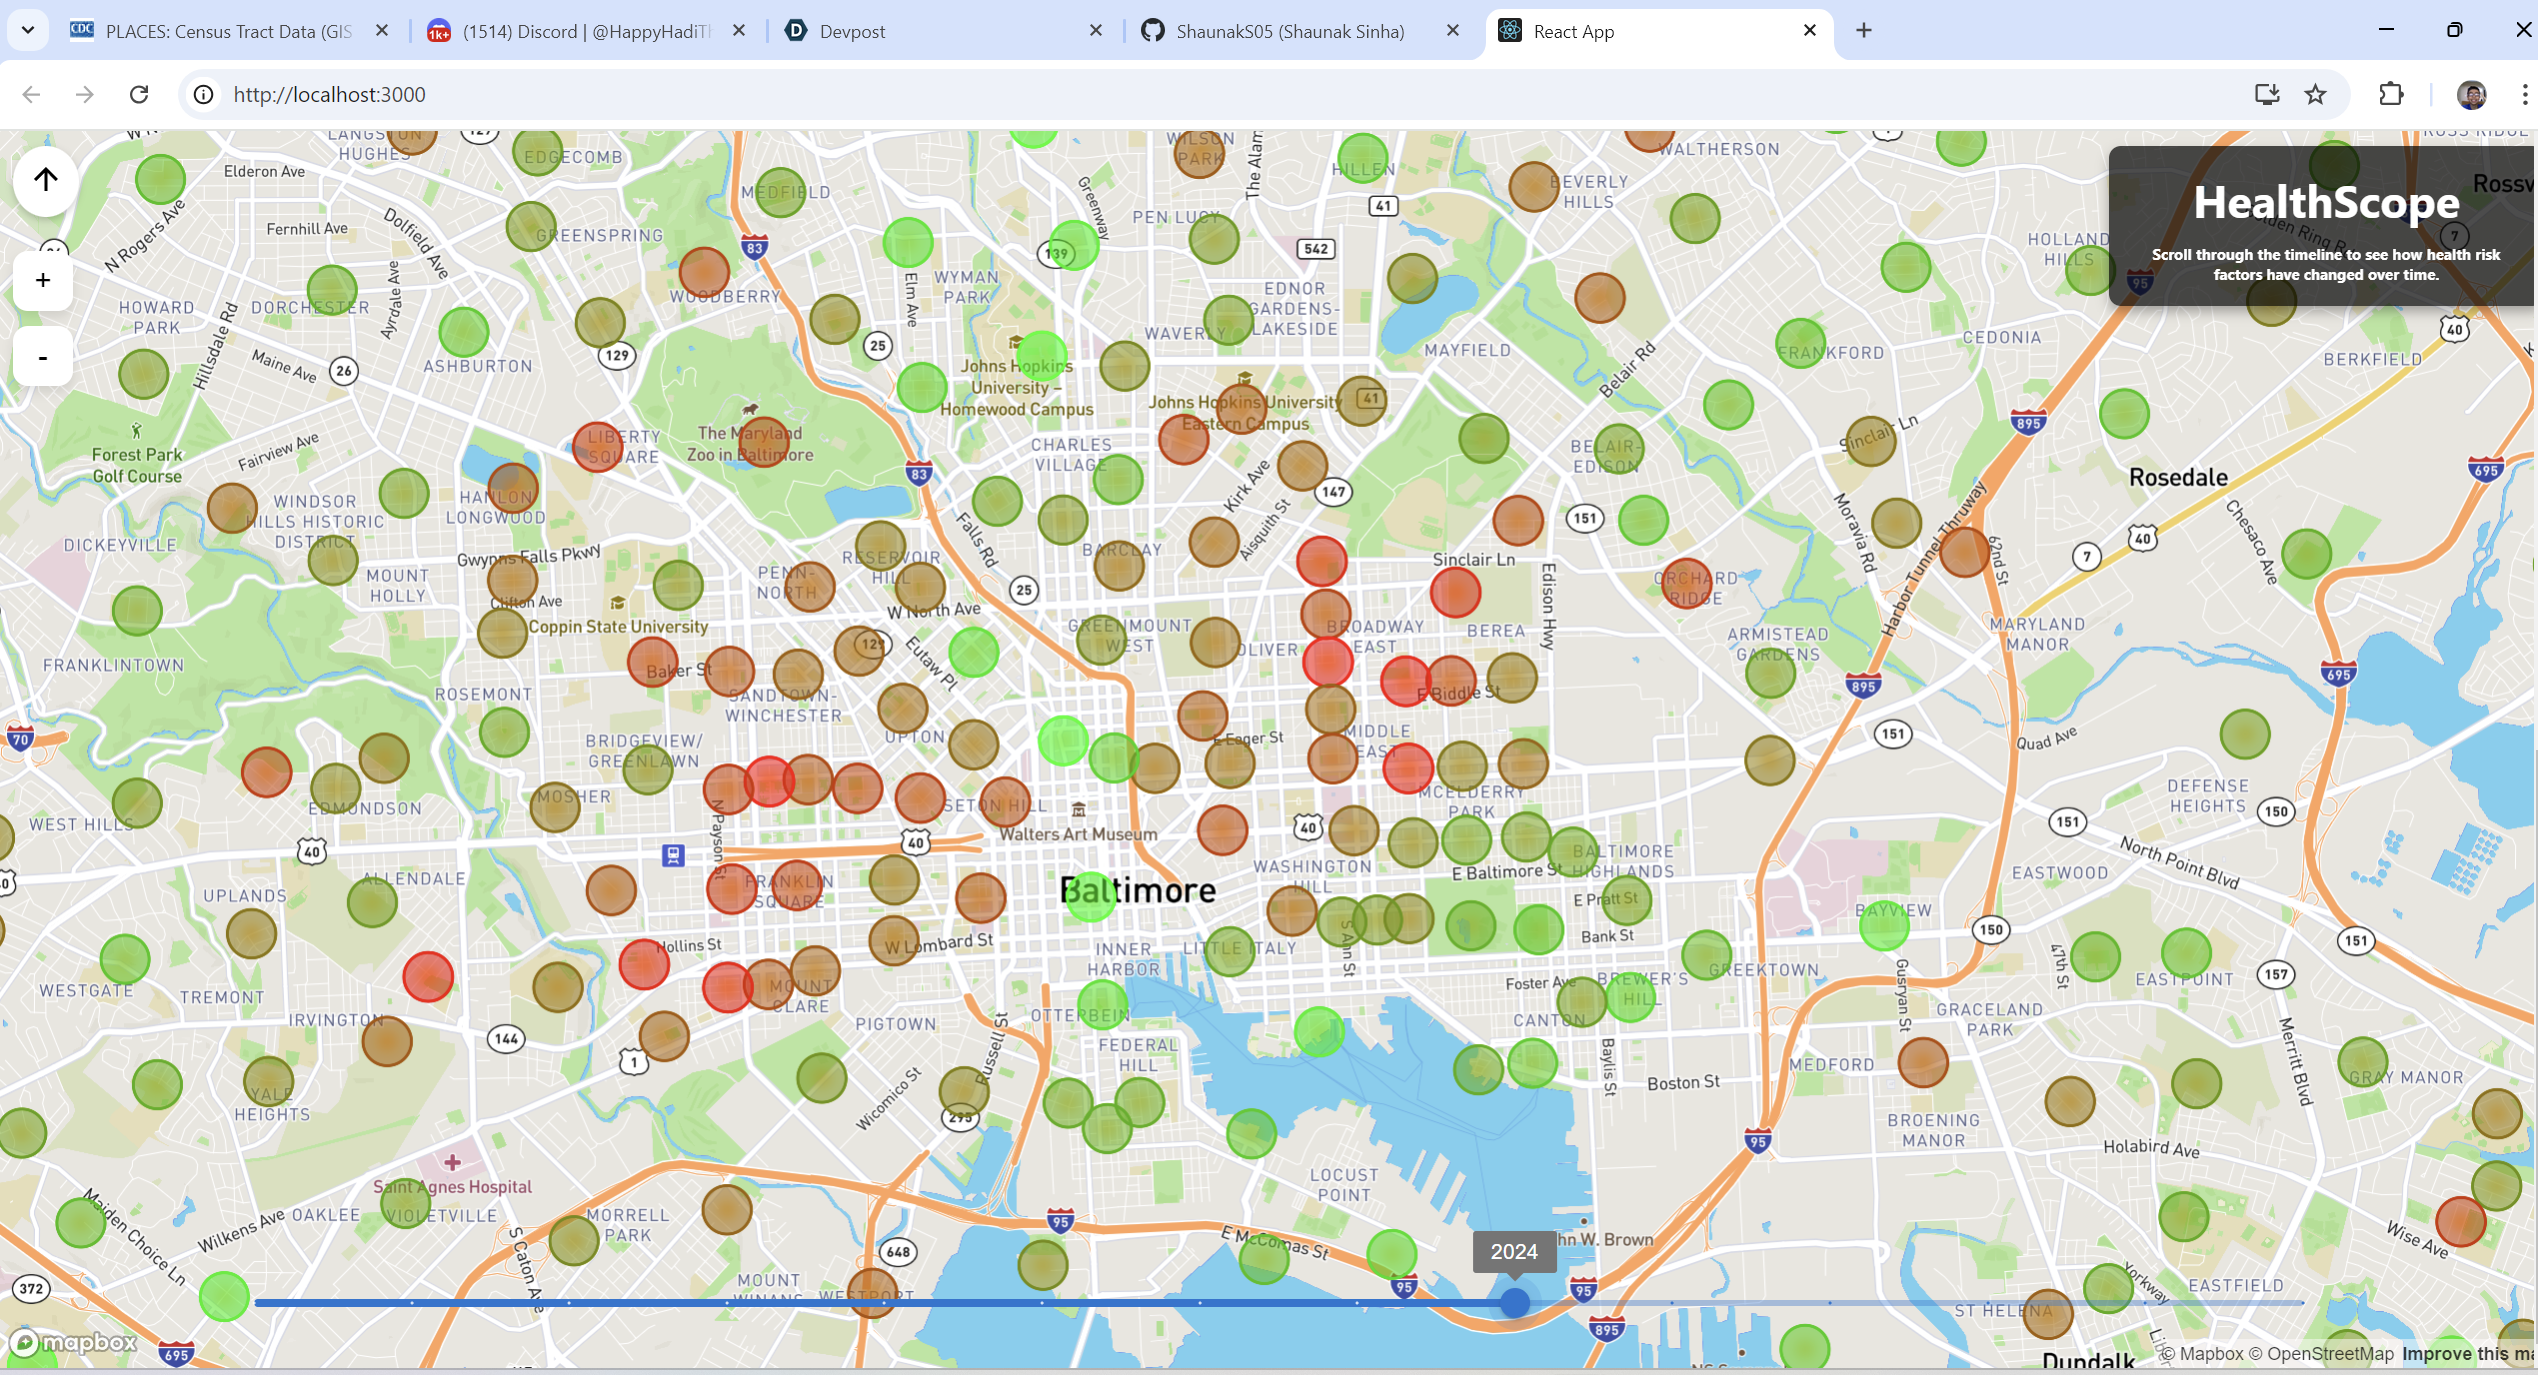
Task: Open the browser Extensions puzzle icon
Action: pos(2391,94)
